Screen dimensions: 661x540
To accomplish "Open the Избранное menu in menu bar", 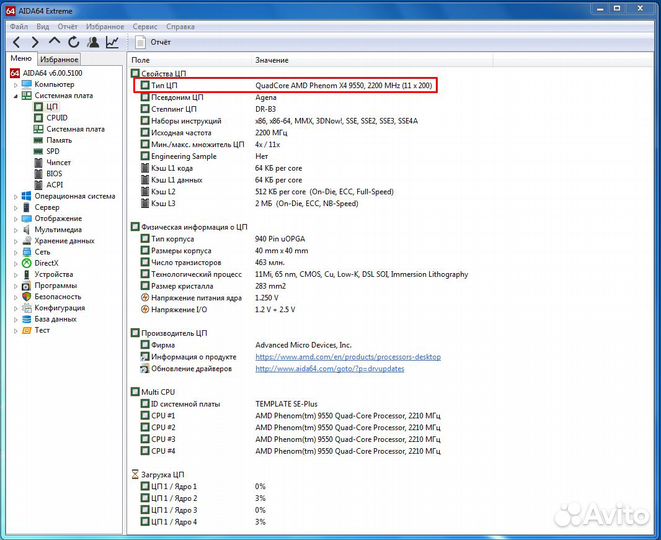I will pyautogui.click(x=105, y=27).
